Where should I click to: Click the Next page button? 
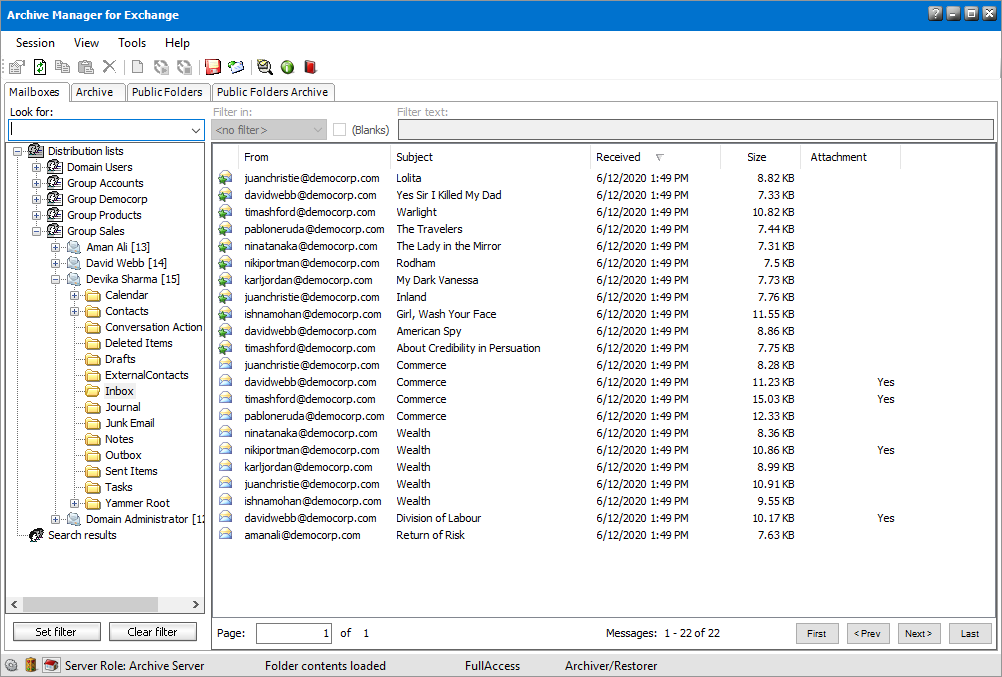click(919, 634)
